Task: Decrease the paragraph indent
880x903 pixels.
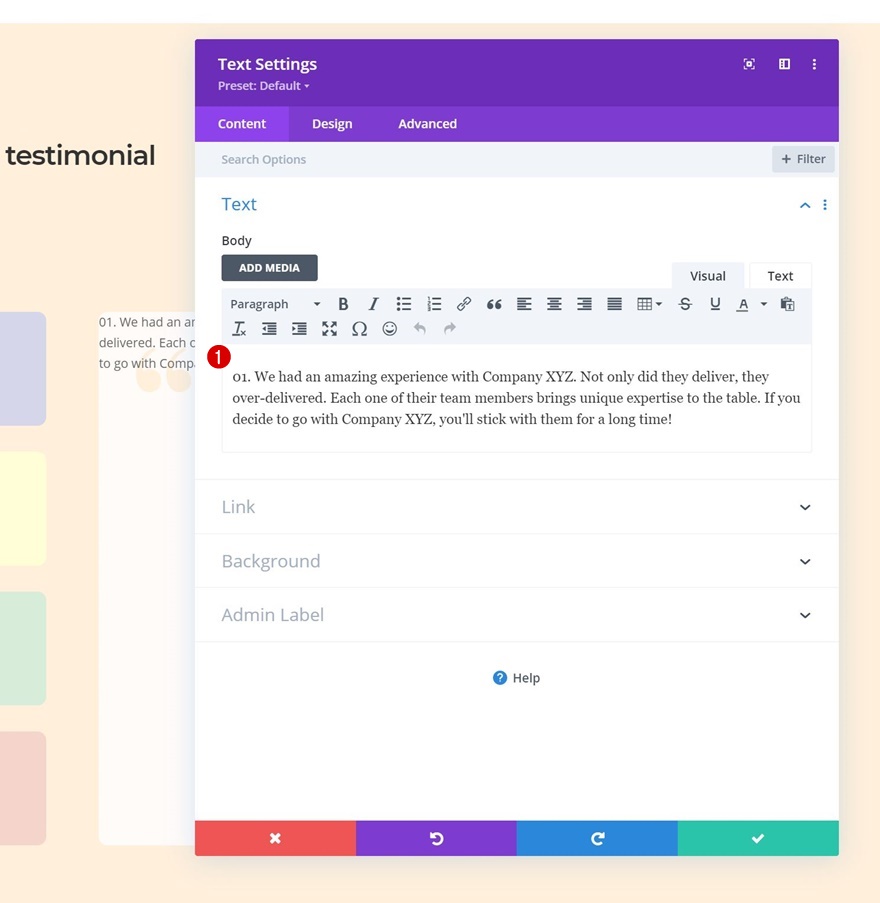Action: pyautogui.click(x=269, y=329)
